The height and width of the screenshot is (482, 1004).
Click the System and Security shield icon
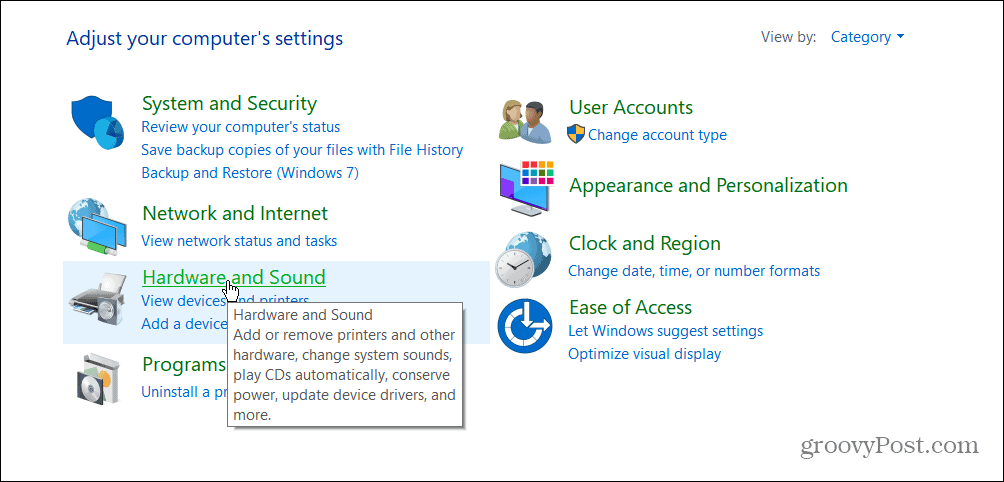pos(97,123)
